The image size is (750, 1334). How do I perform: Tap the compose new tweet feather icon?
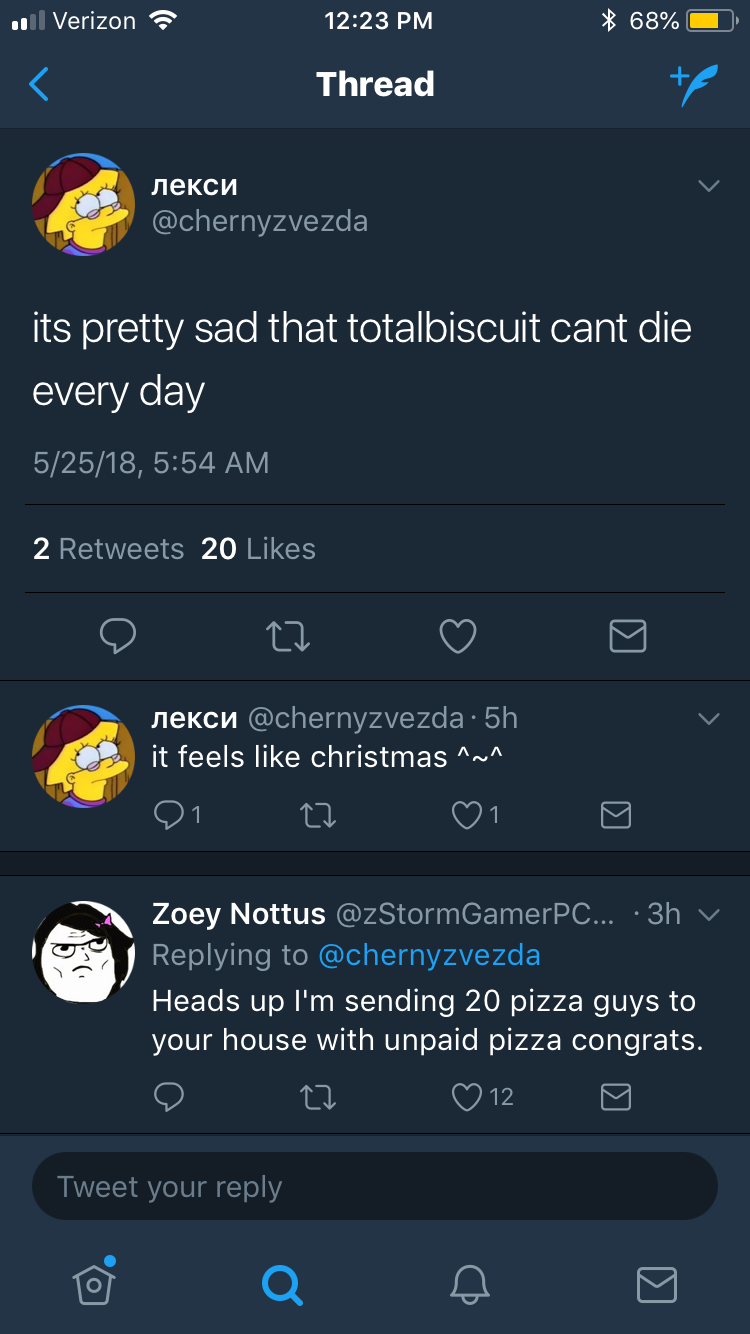[x=694, y=86]
